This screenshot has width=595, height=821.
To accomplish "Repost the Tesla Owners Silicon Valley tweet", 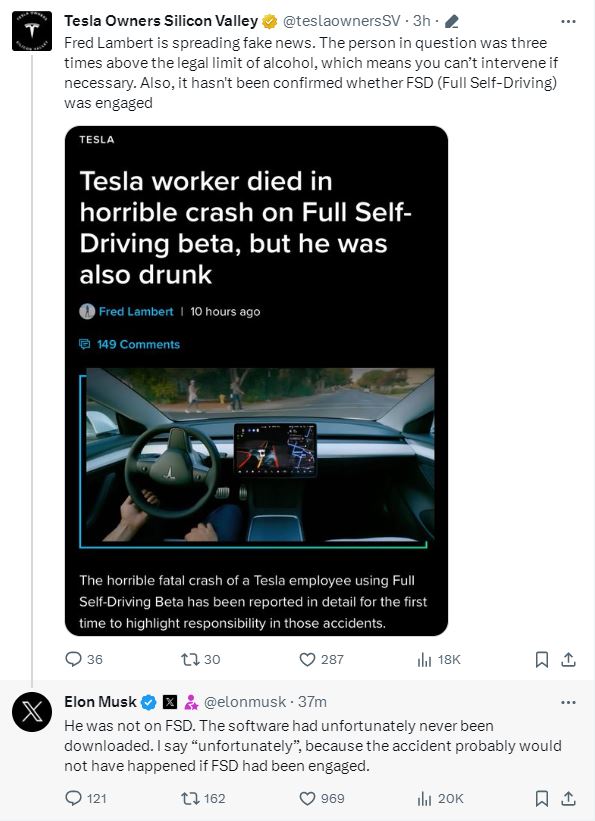I will (x=189, y=659).
